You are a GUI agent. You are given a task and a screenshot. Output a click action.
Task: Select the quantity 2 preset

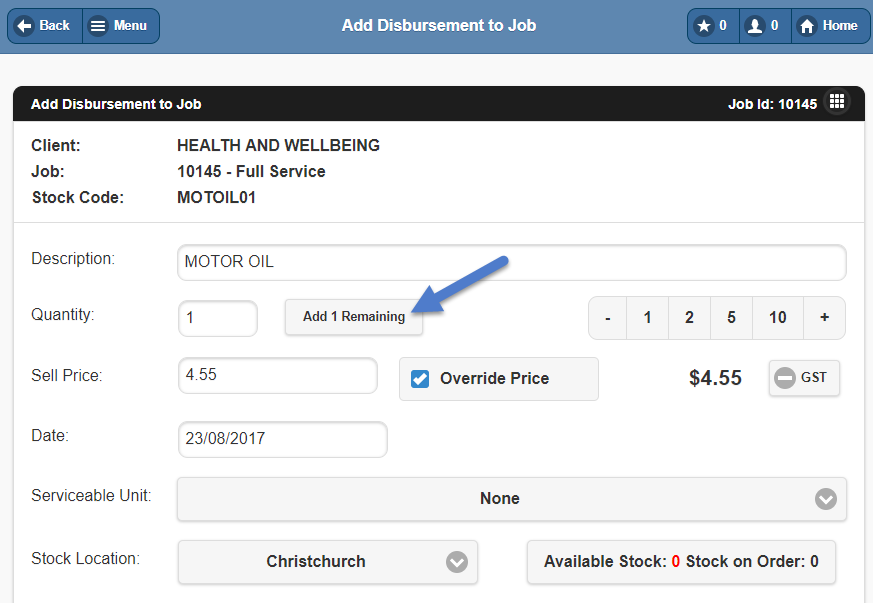[689, 318]
